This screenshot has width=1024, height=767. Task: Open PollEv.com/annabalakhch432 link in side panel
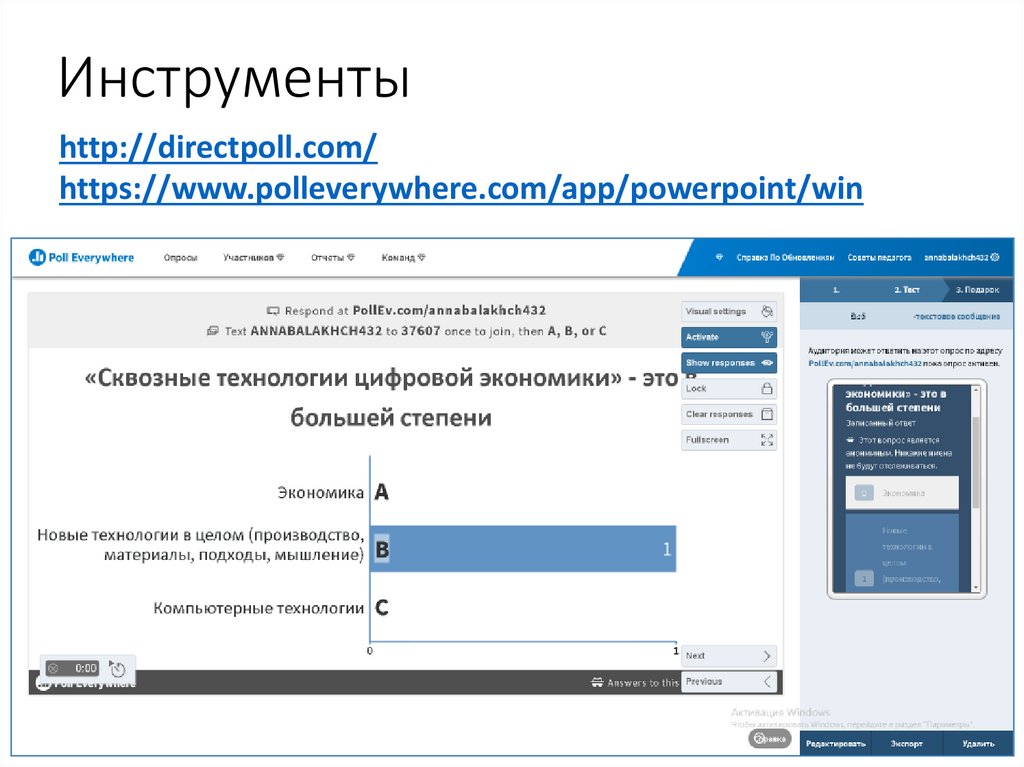[x=865, y=363]
